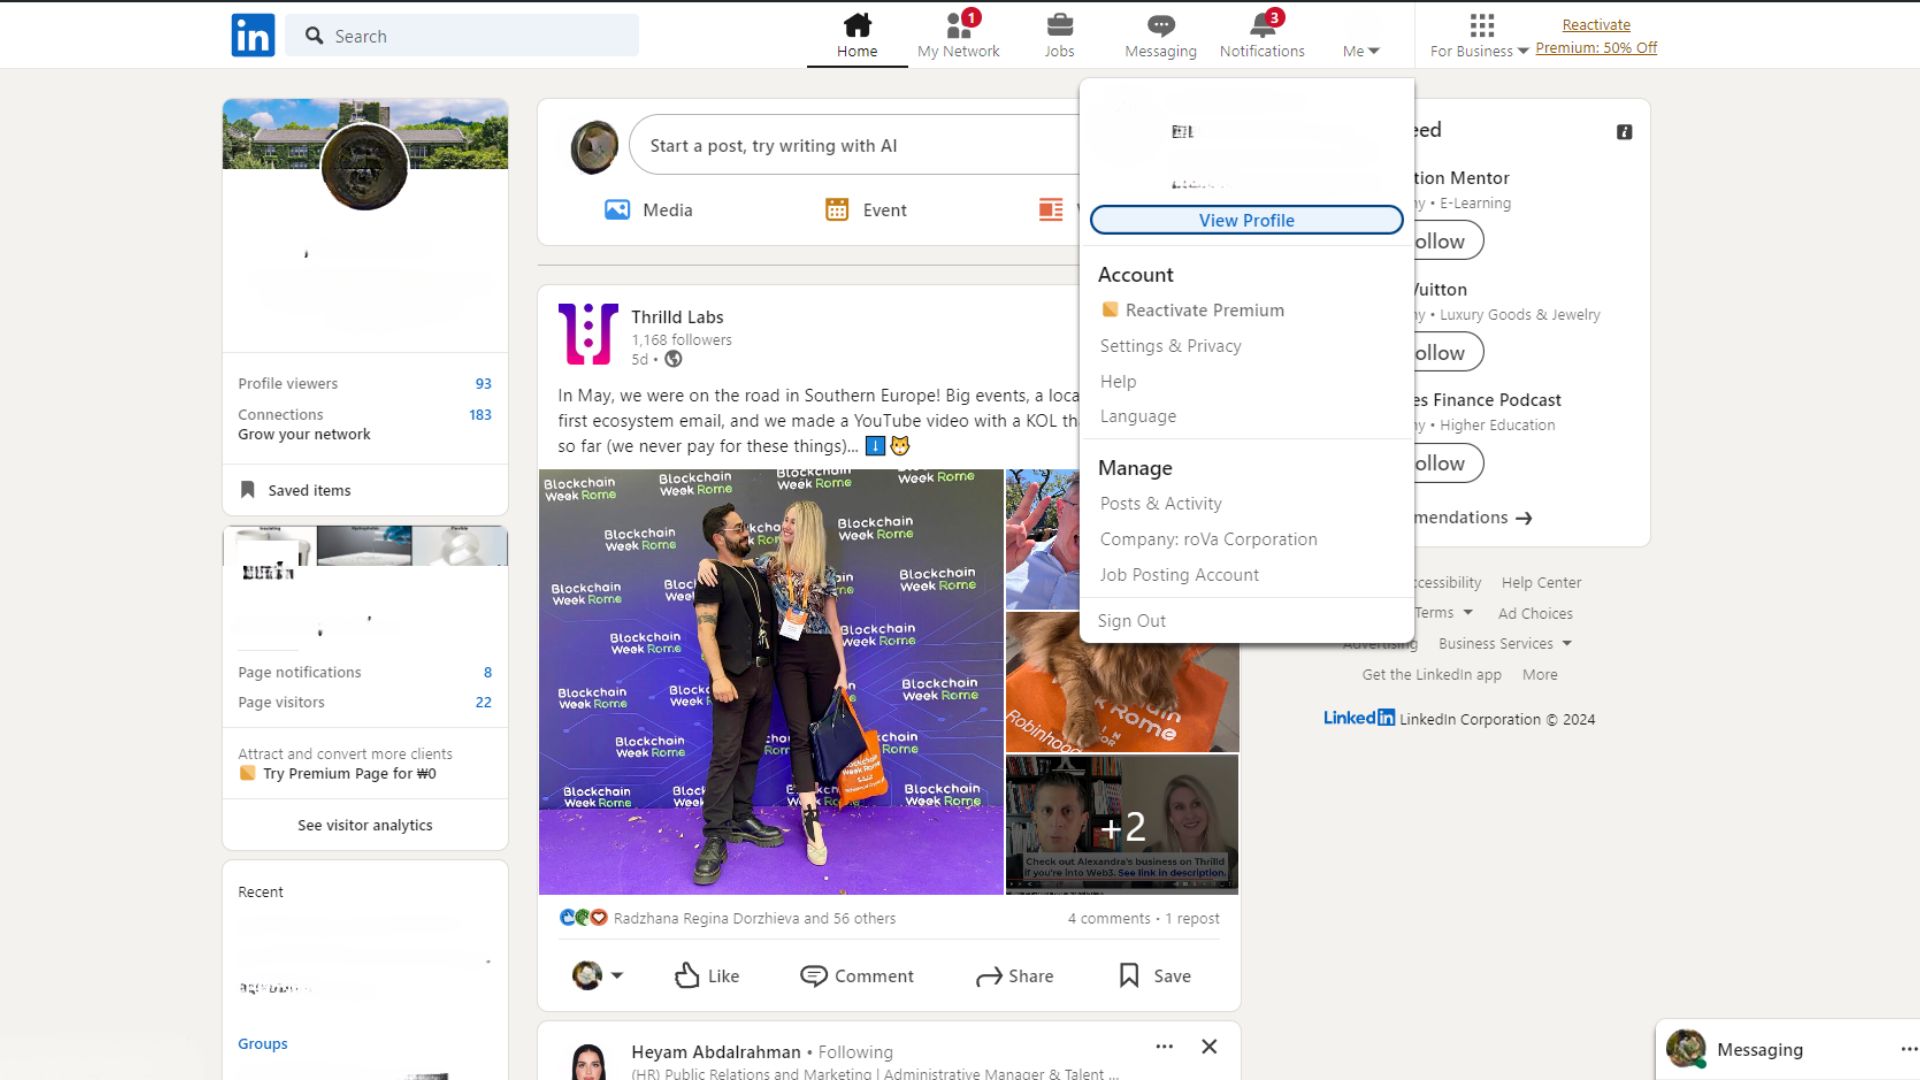Click the Premium gold icon beside Reactivate Premium
The width and height of the screenshot is (1920, 1080).
tap(1109, 310)
